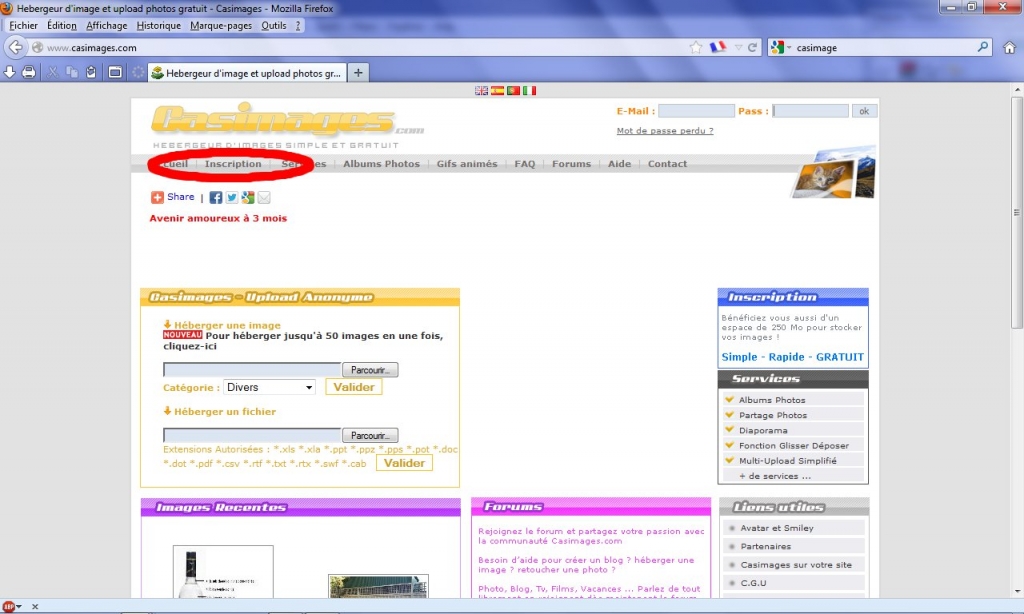The height and width of the screenshot is (614, 1024).
Task: Go to the Firefox home page icon
Action: [x=1009, y=47]
